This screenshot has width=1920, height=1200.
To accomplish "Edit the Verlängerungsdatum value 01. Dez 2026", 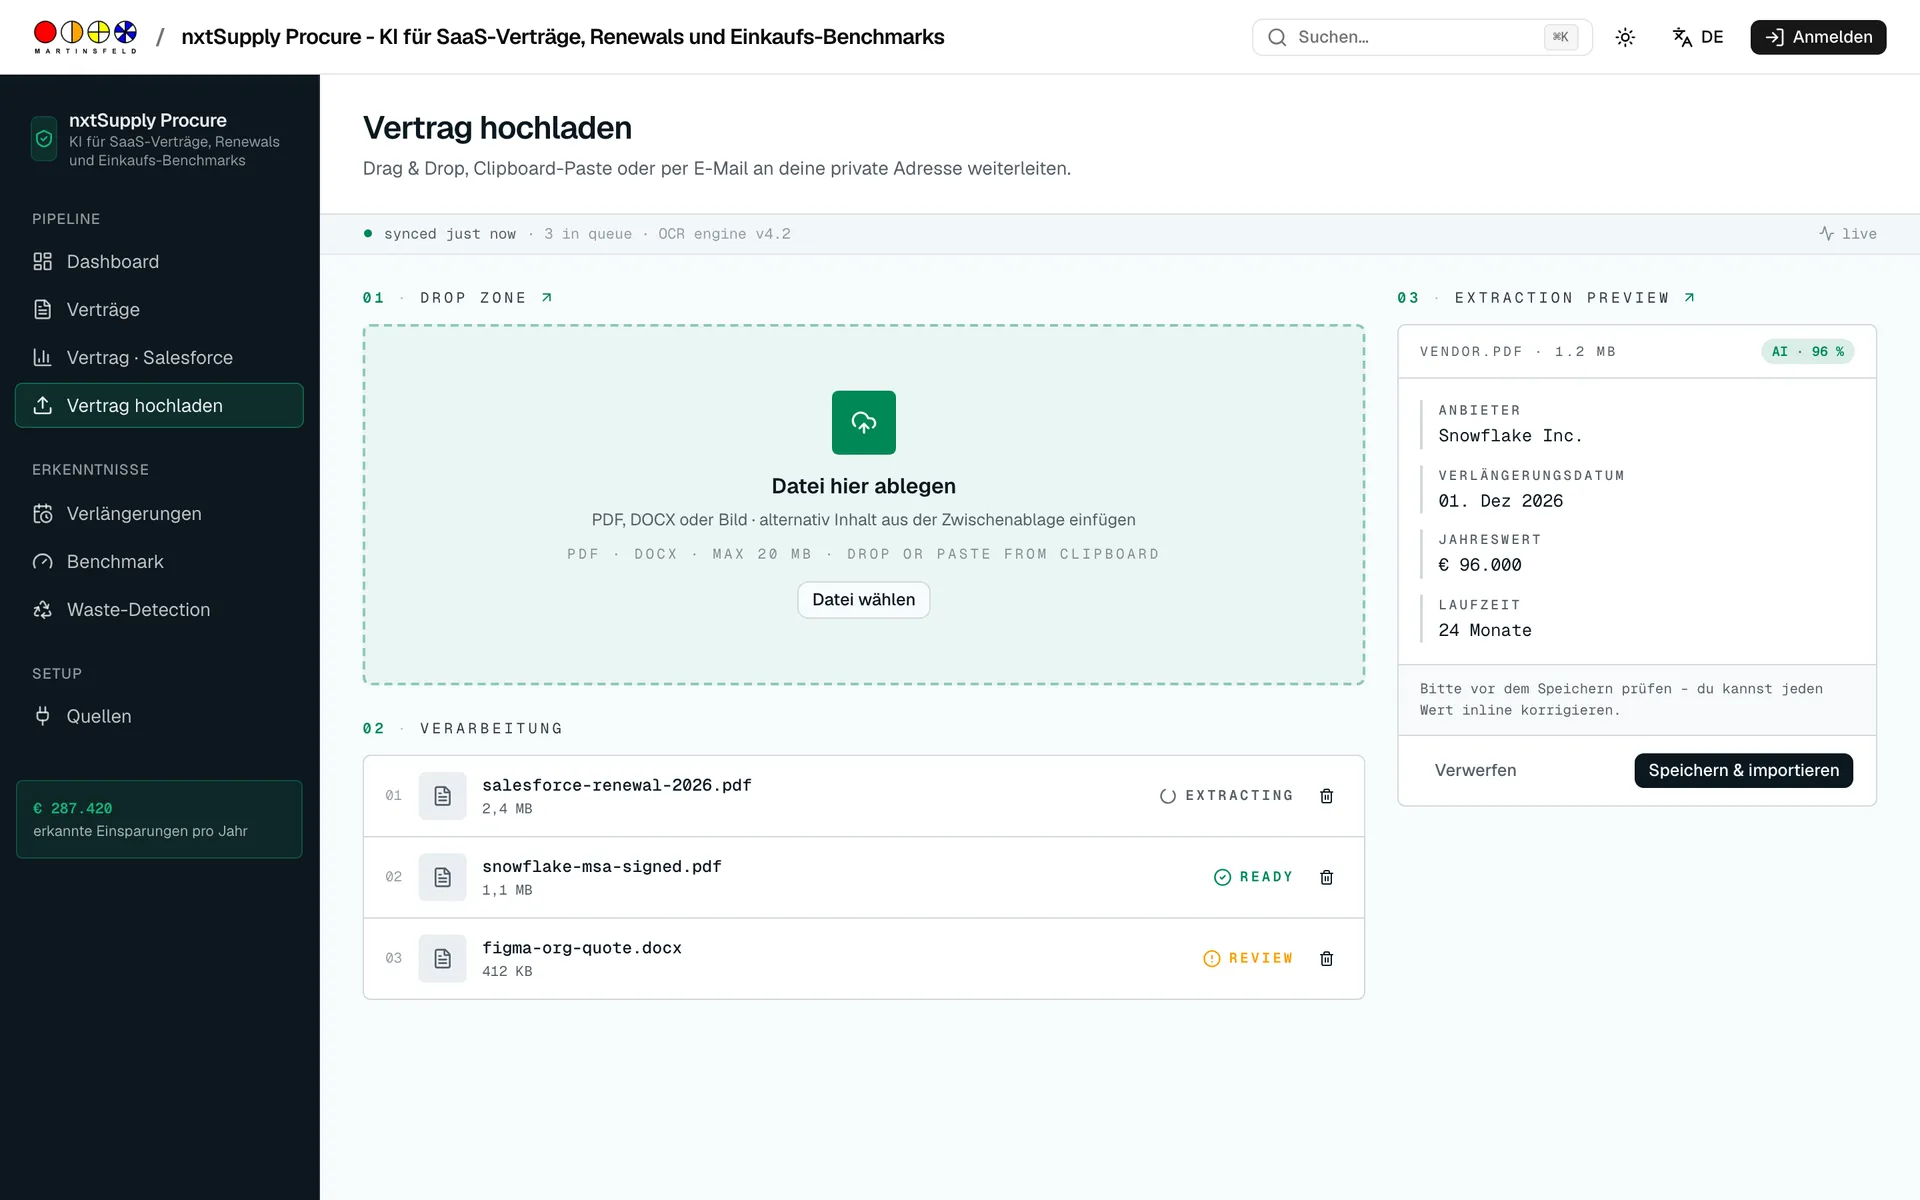I will point(1500,501).
